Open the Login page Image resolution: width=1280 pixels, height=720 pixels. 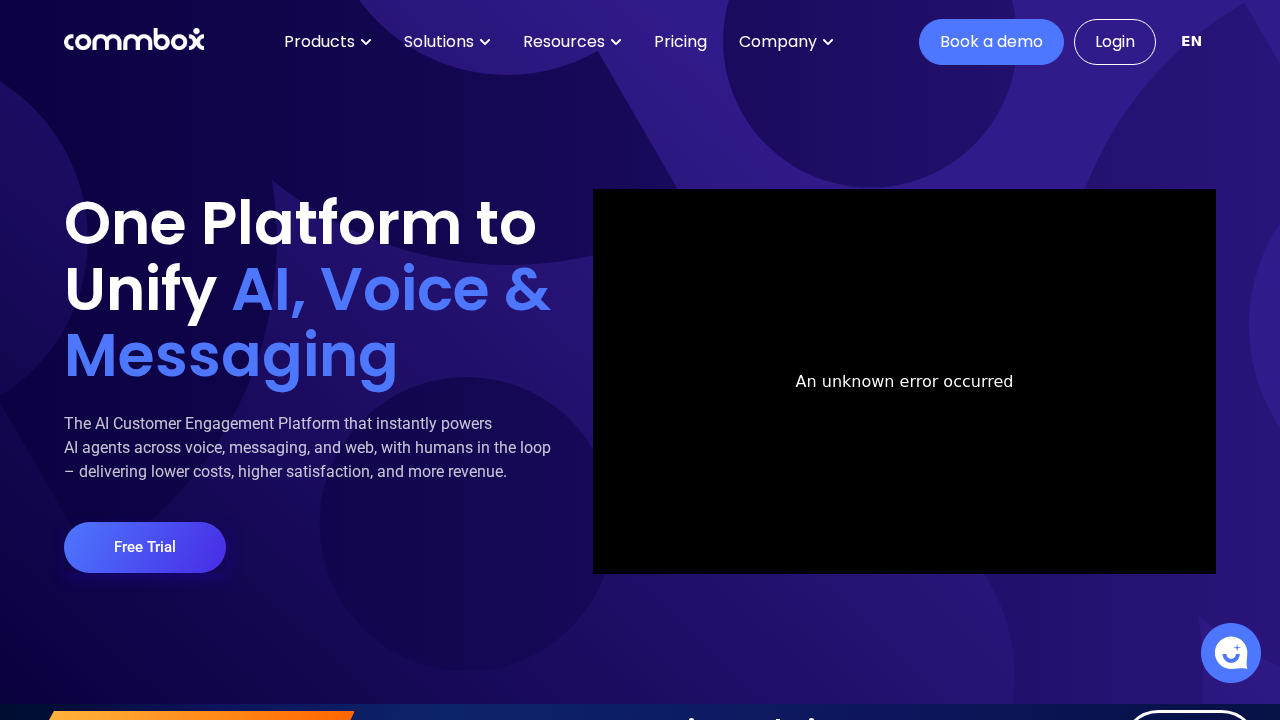1114,41
